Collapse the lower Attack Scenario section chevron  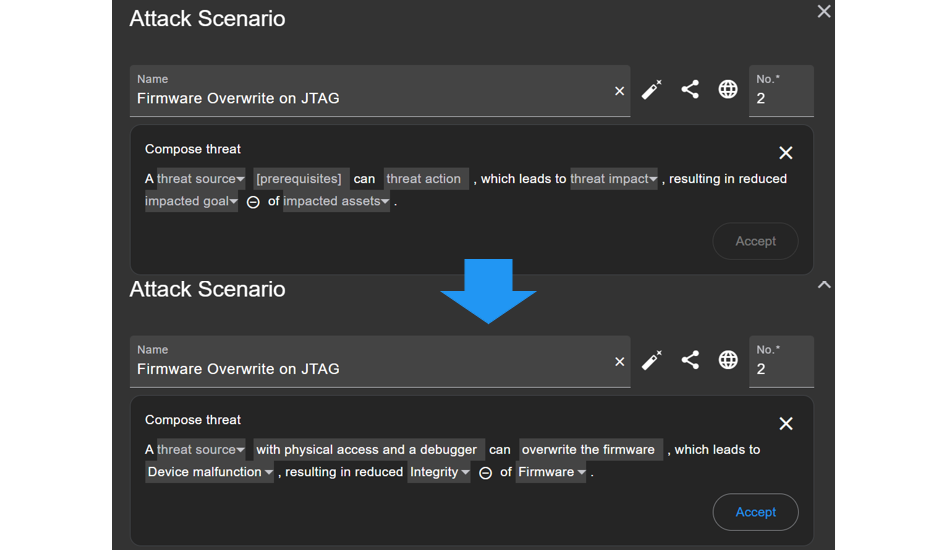click(x=824, y=285)
